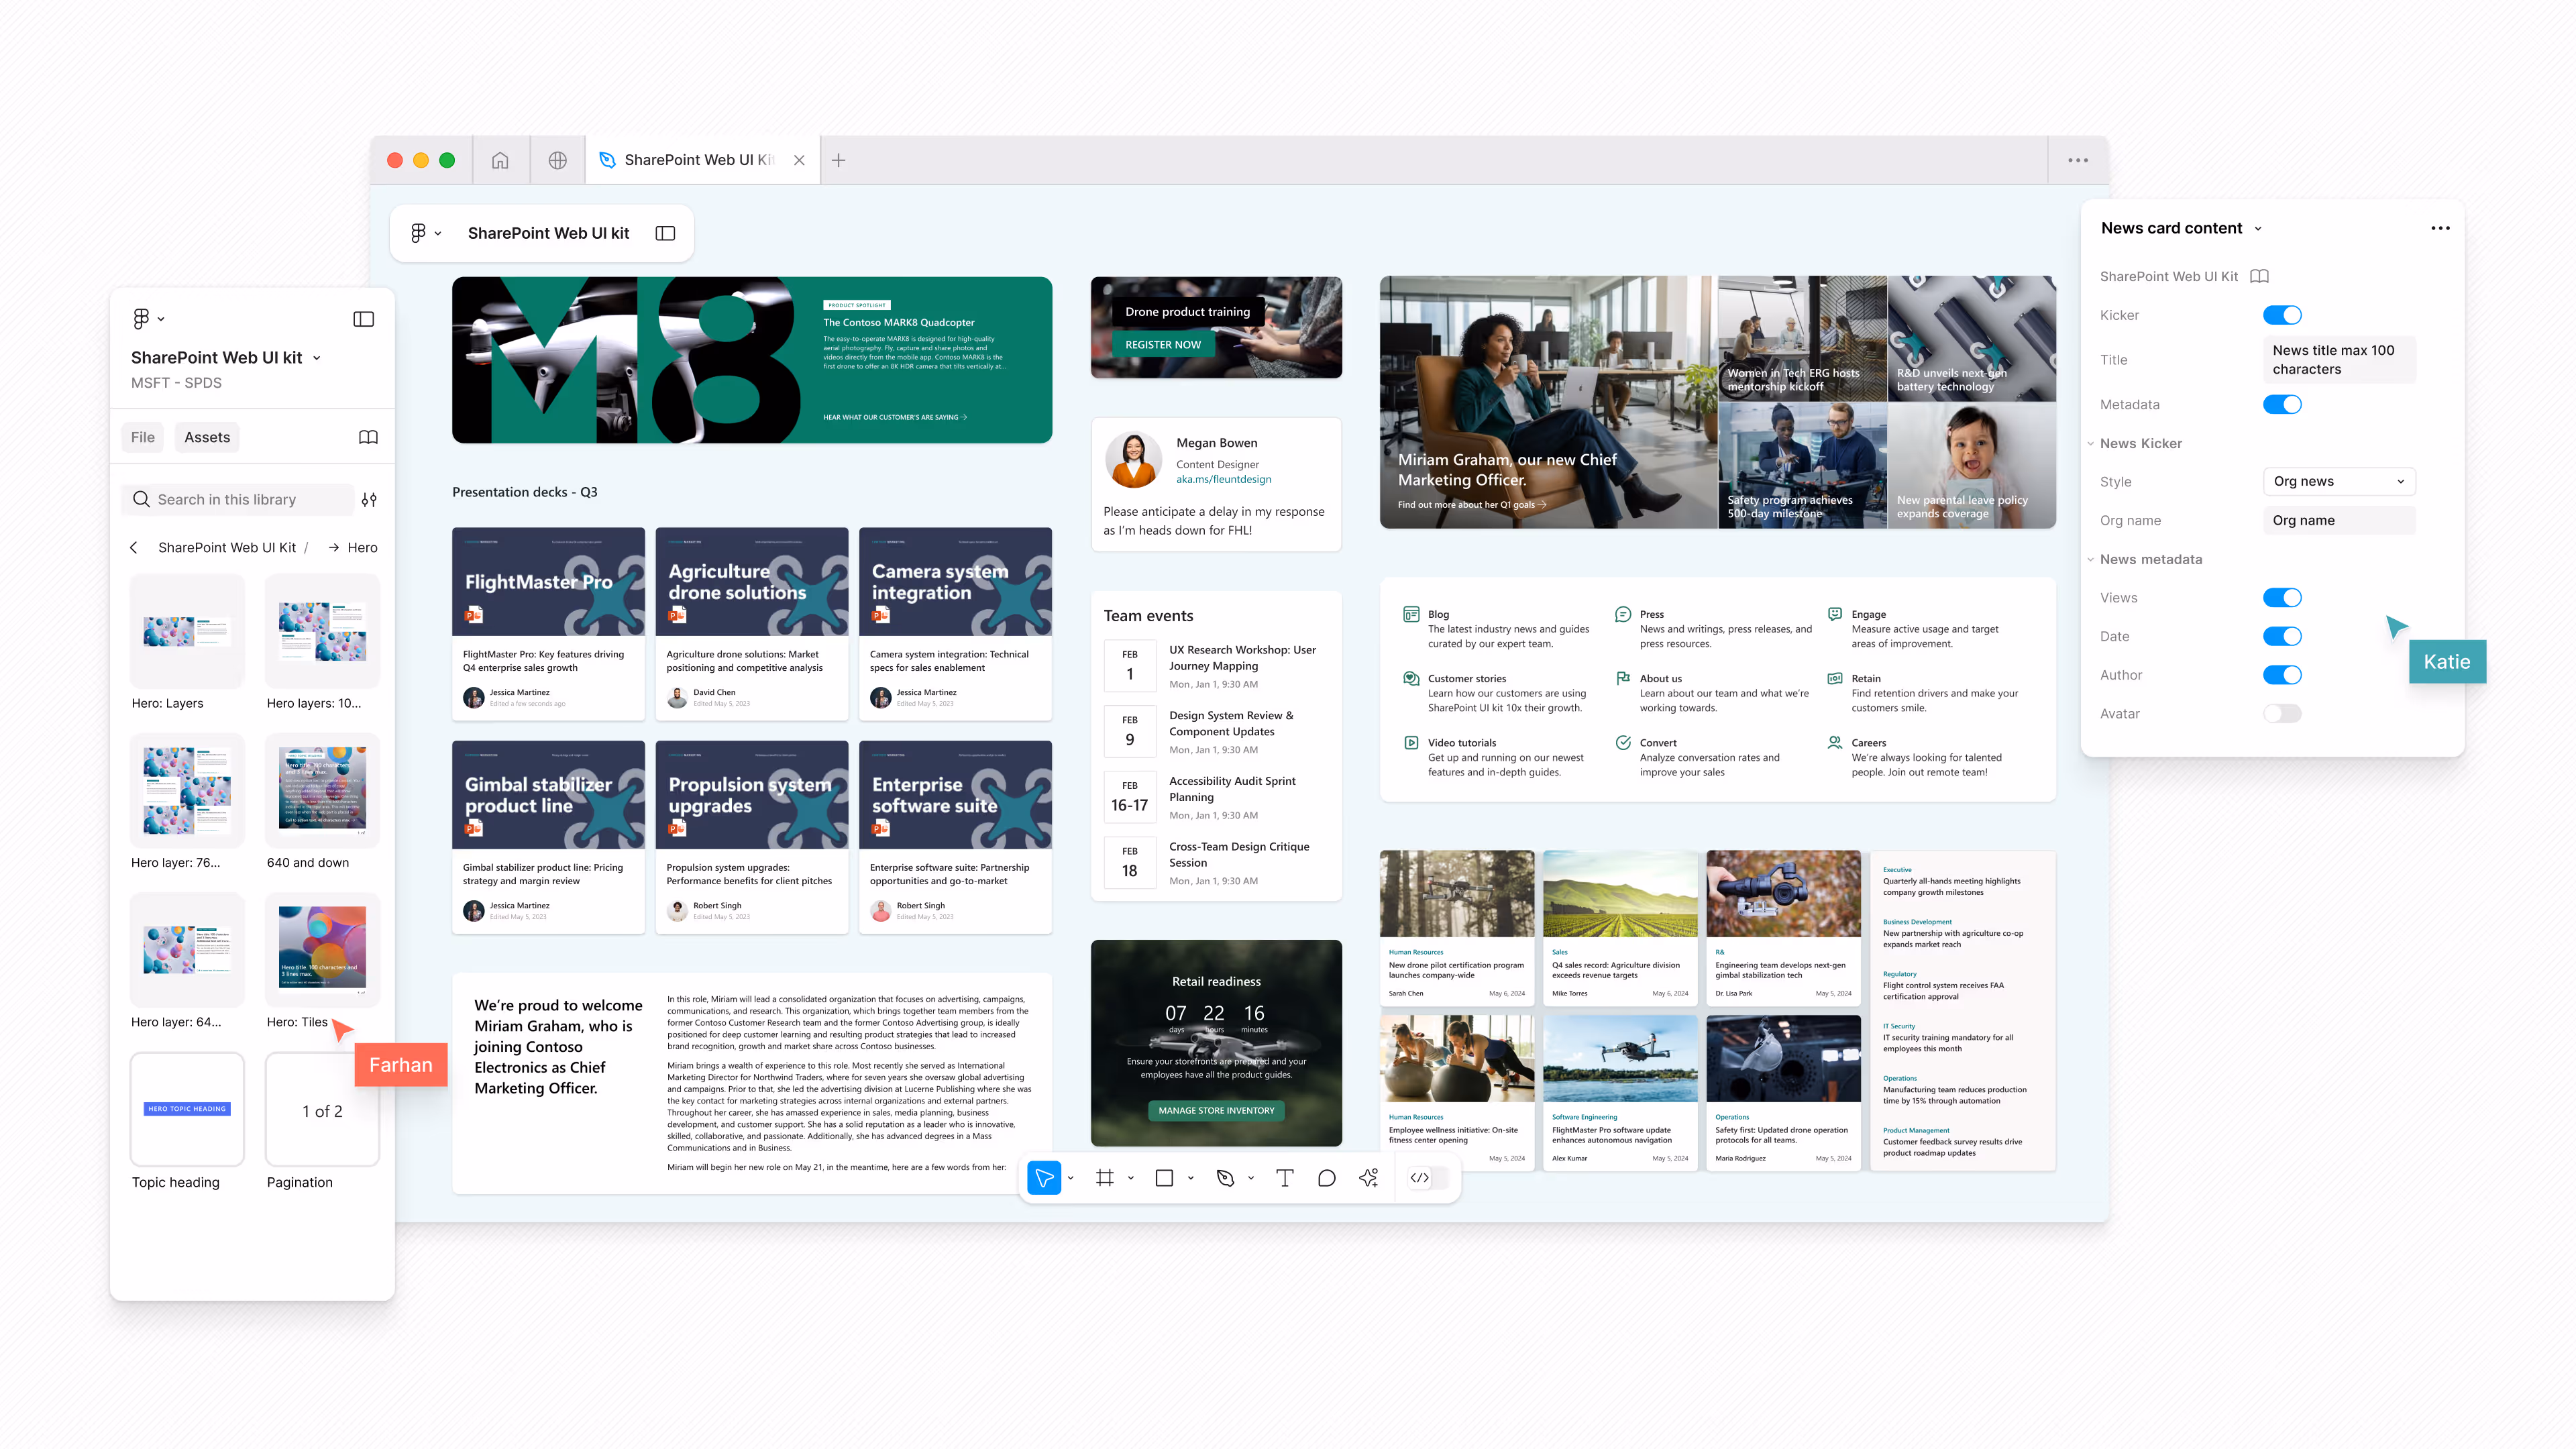This screenshot has width=2576, height=1449.
Task: Switch to the File tab in the panel
Action: coord(142,436)
